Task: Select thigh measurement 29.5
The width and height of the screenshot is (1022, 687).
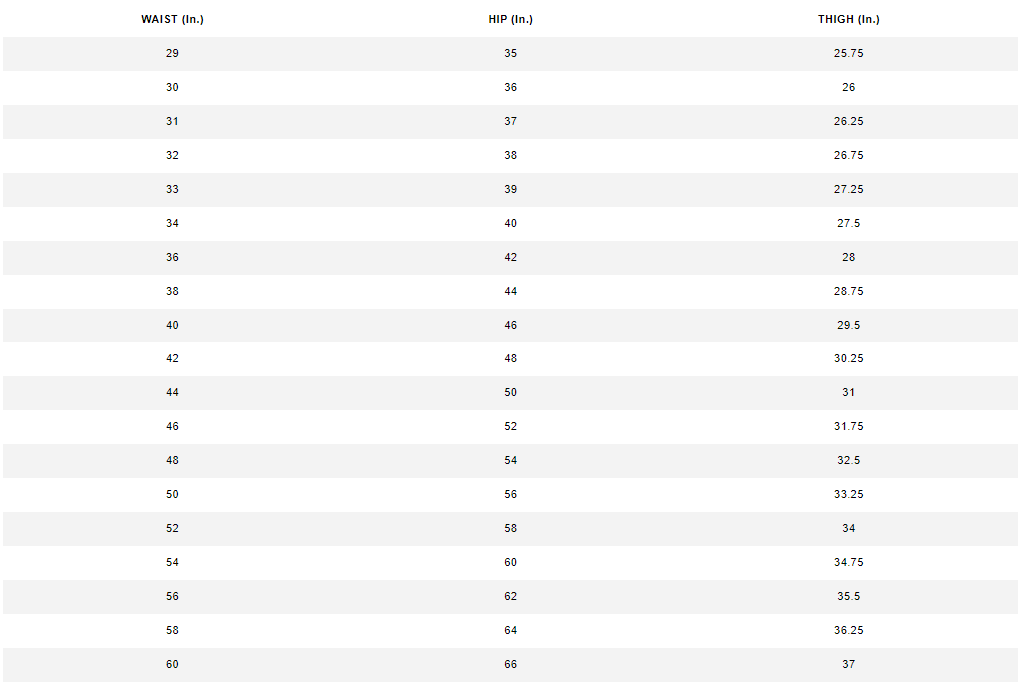Action: [848, 325]
